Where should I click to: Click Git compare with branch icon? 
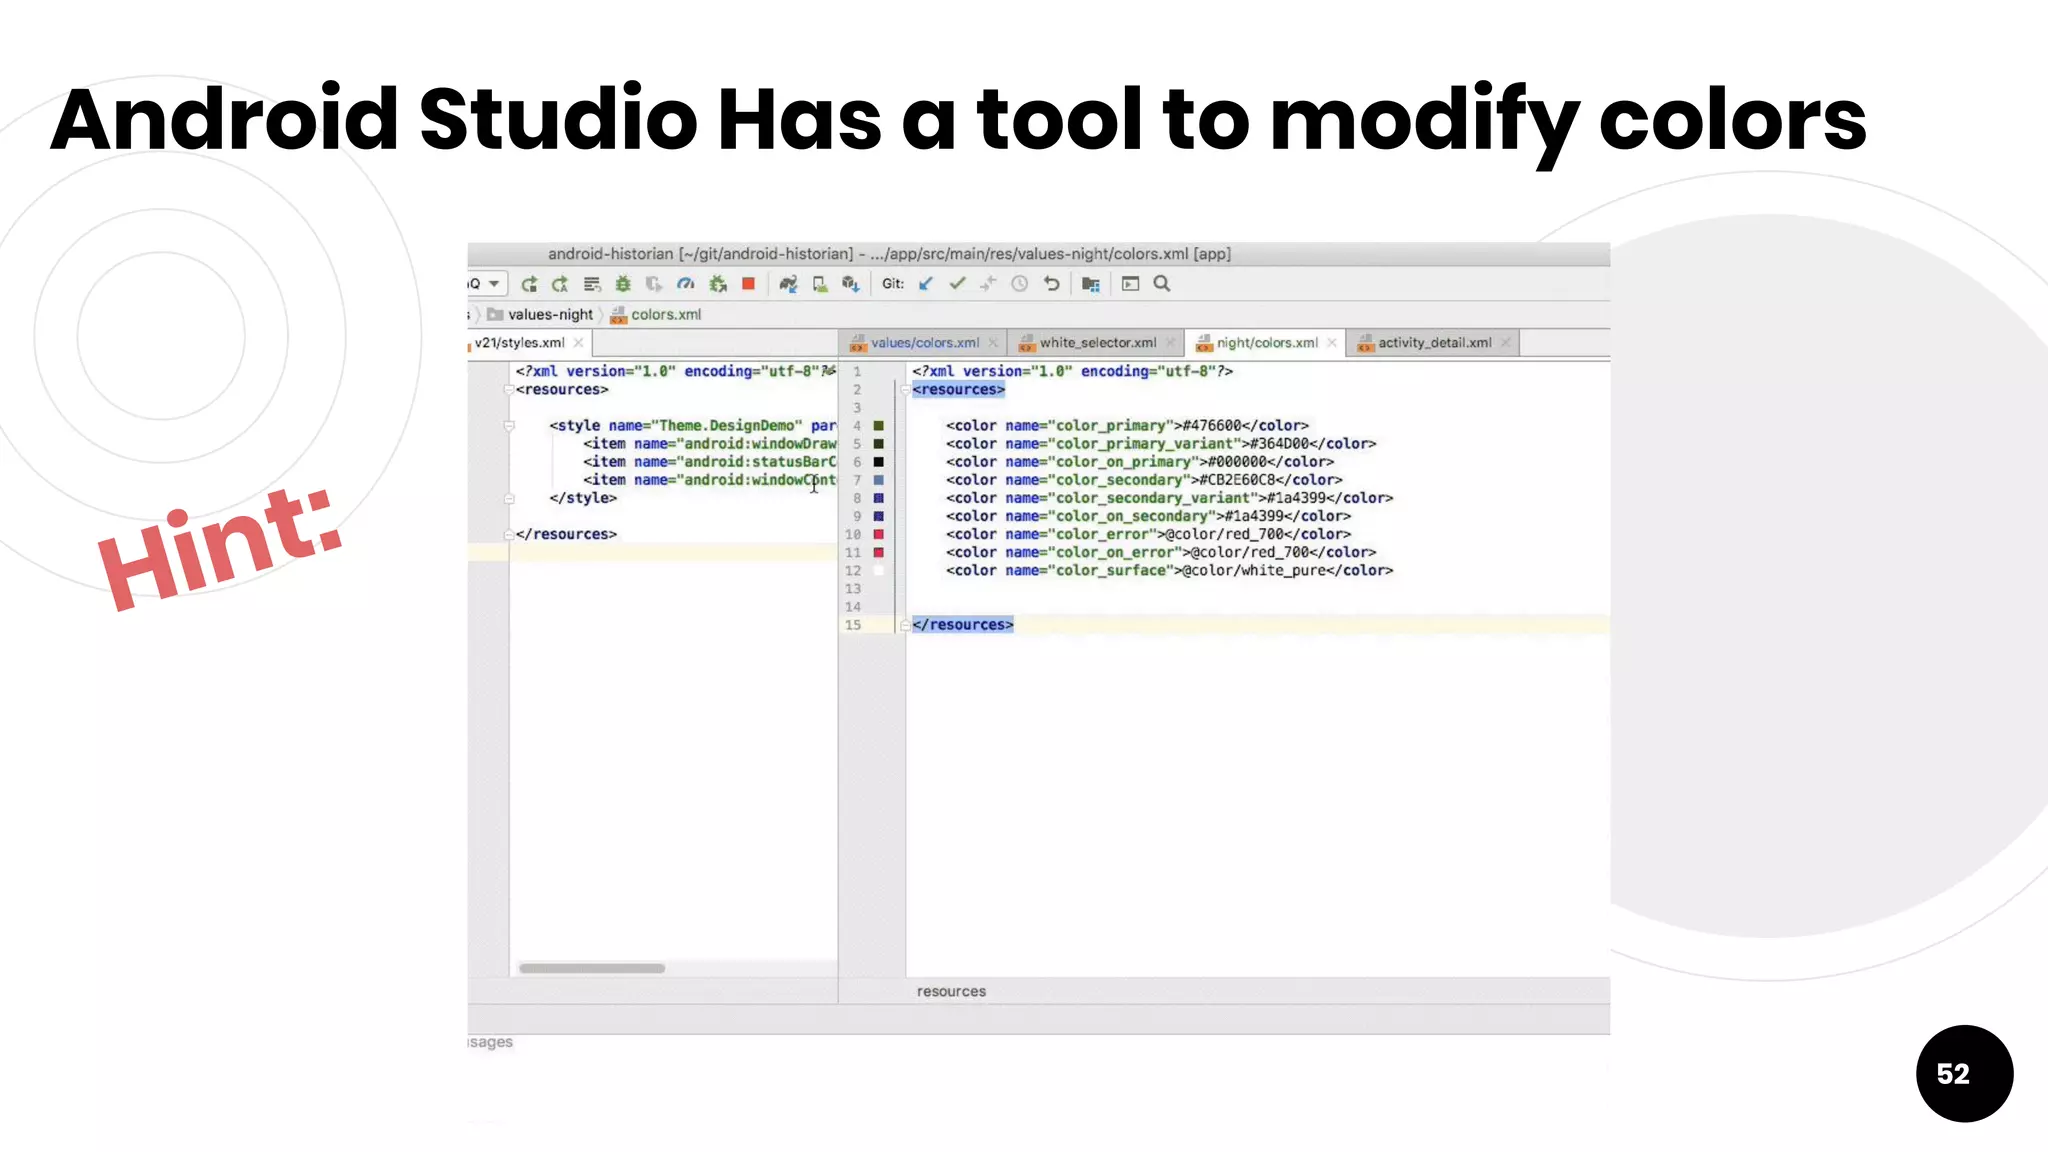(x=988, y=284)
